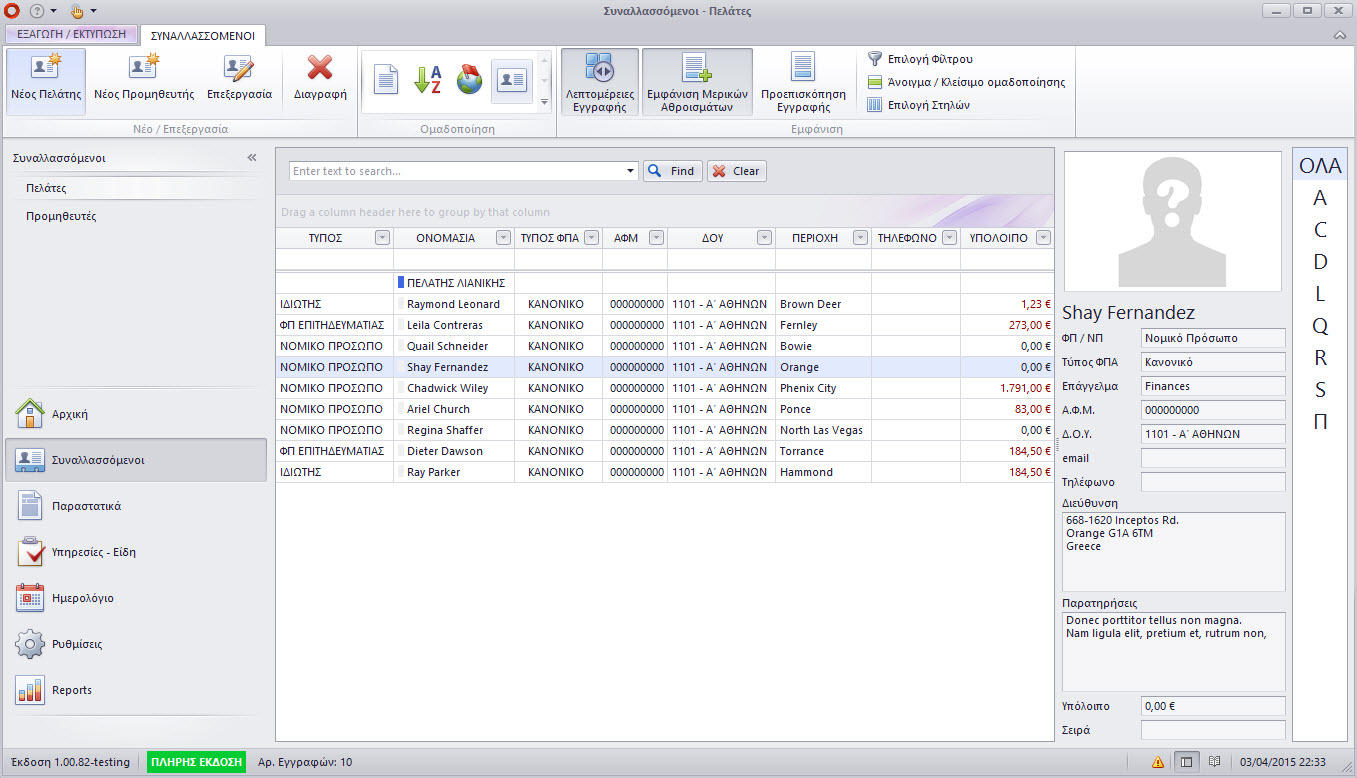Open Παραστατικά documents section
This screenshot has height=778, width=1357.
(x=136, y=506)
